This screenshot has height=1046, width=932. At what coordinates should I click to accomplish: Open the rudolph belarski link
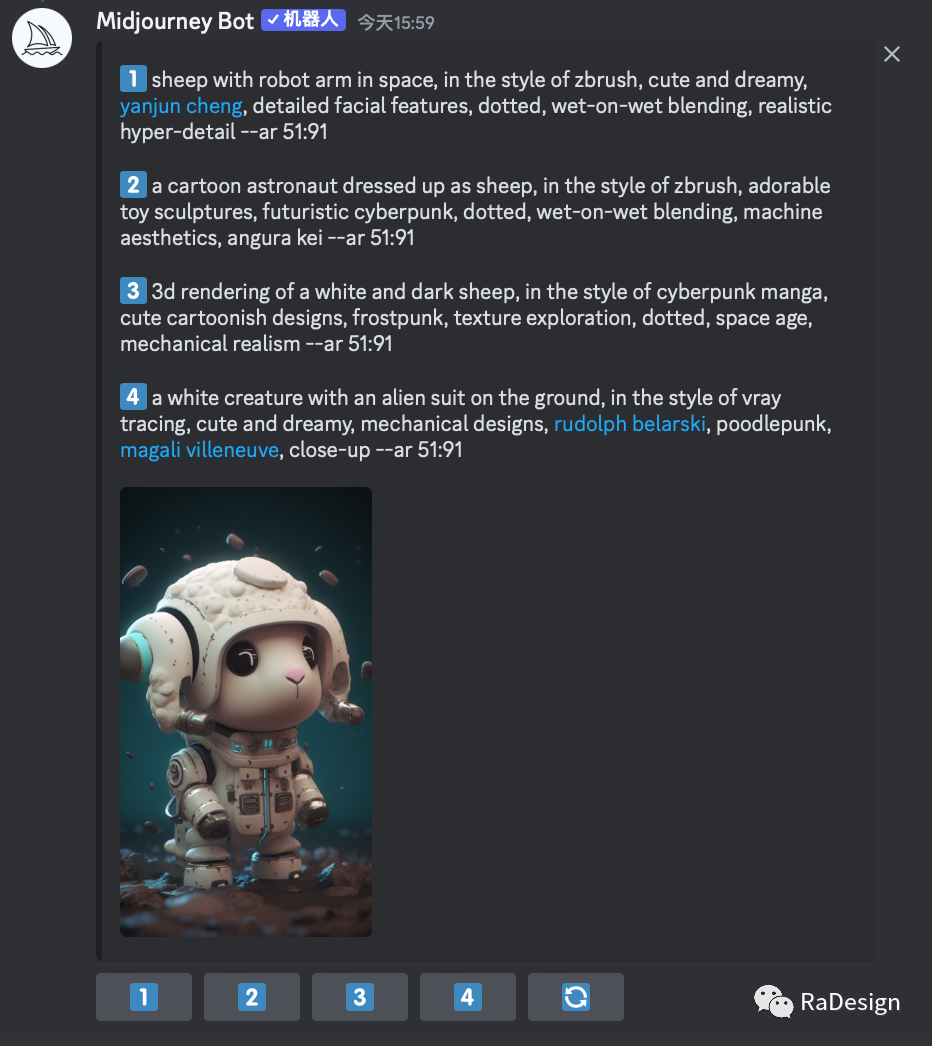(x=630, y=424)
